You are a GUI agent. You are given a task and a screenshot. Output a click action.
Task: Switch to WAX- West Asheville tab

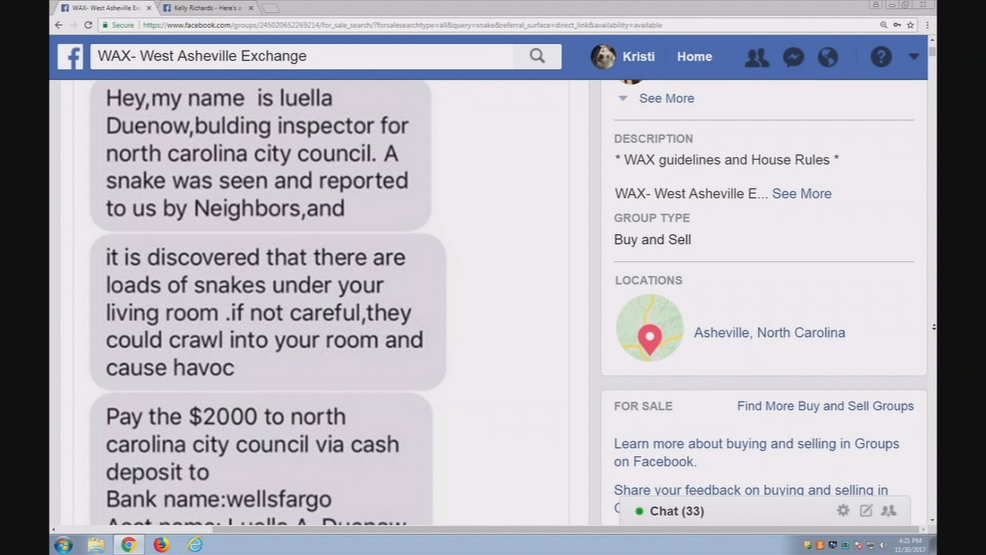pyautogui.click(x=105, y=8)
